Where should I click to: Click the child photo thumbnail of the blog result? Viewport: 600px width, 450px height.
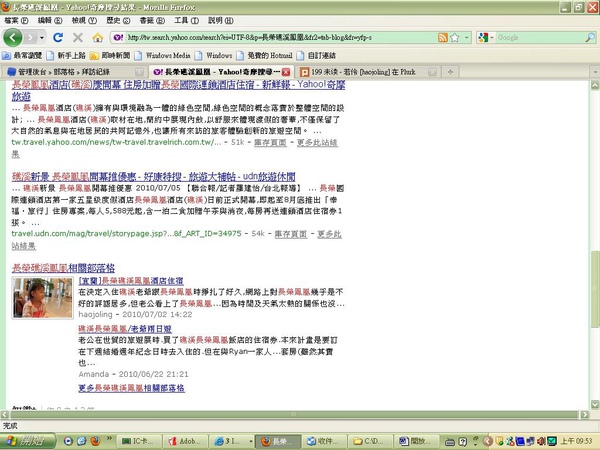[42, 298]
